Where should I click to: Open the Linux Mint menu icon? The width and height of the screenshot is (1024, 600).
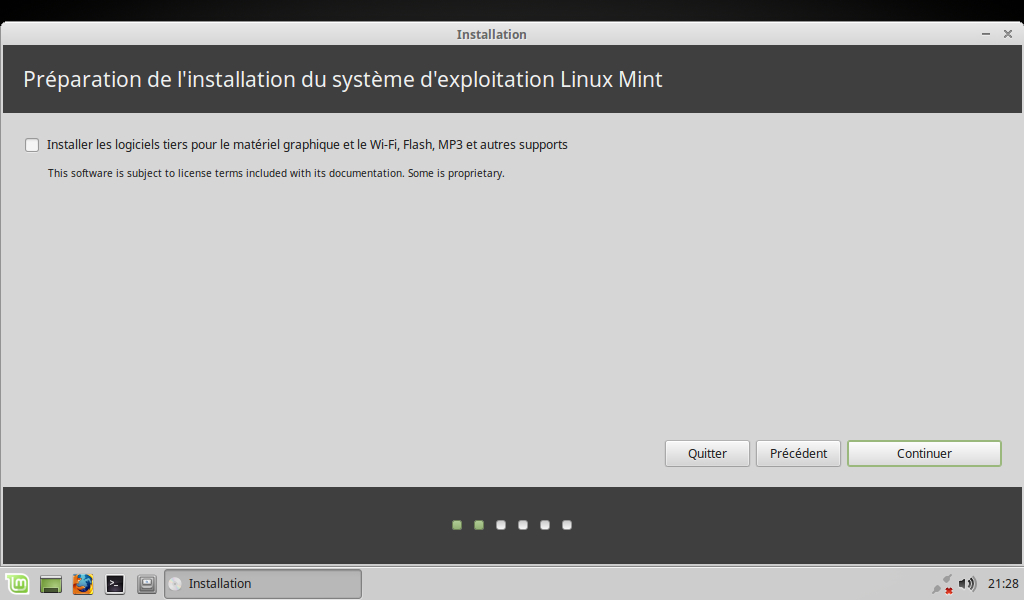tap(18, 584)
